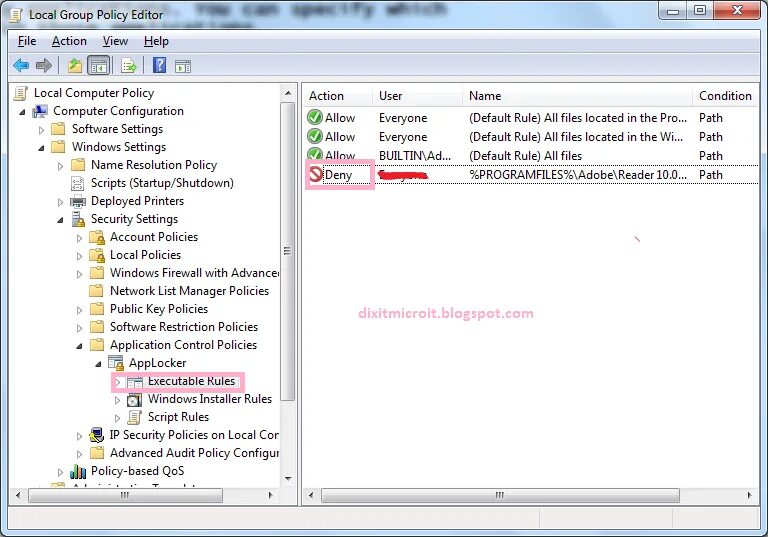Collapse the Computer Configuration node
Viewport: 768px width, 537px height.
tap(23, 112)
